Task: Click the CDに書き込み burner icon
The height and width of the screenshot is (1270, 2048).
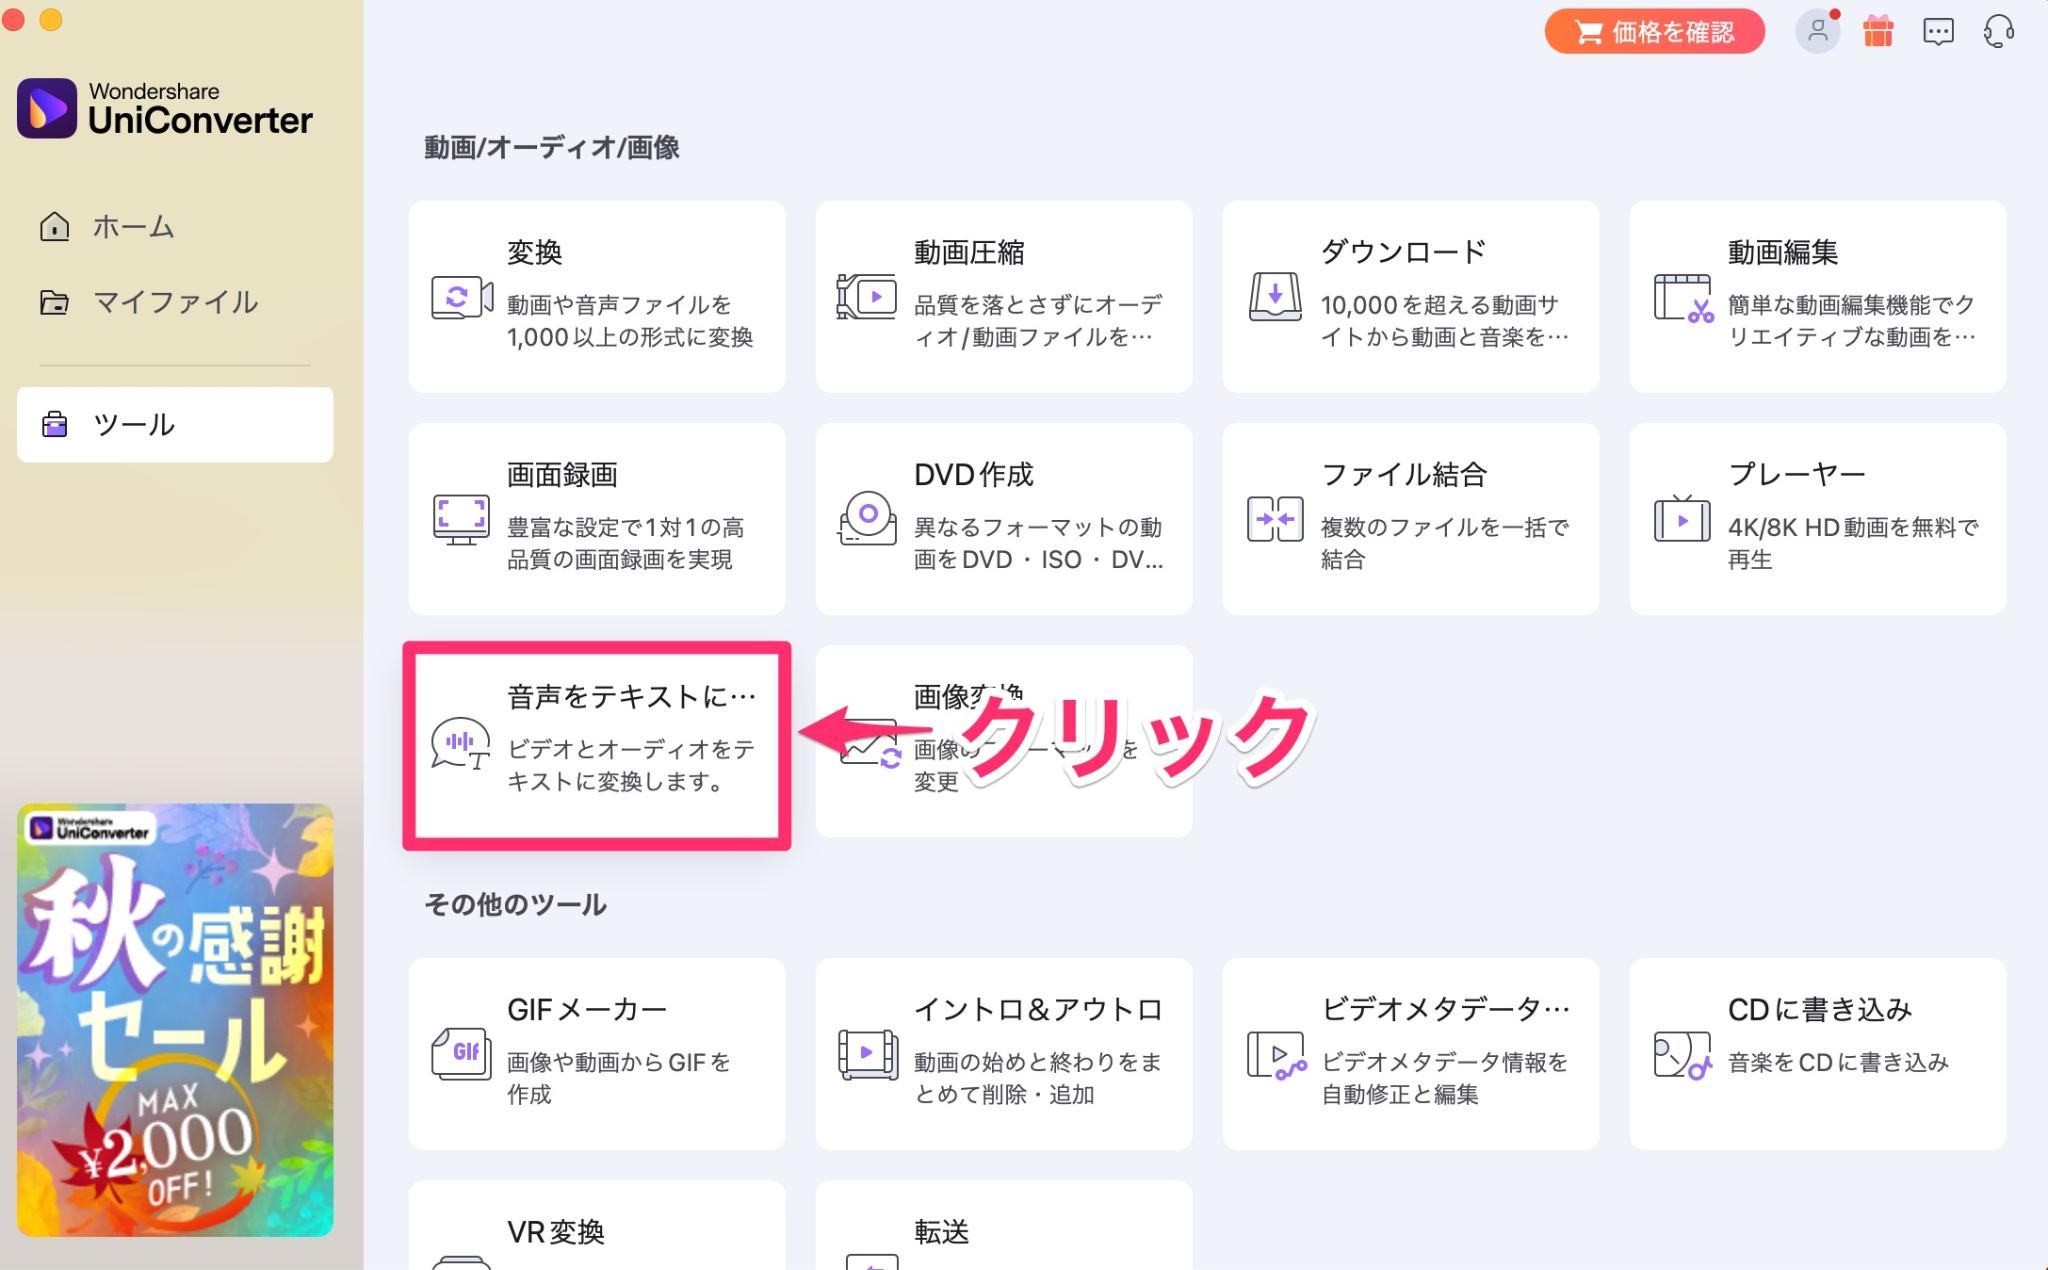Action: click(1683, 1056)
